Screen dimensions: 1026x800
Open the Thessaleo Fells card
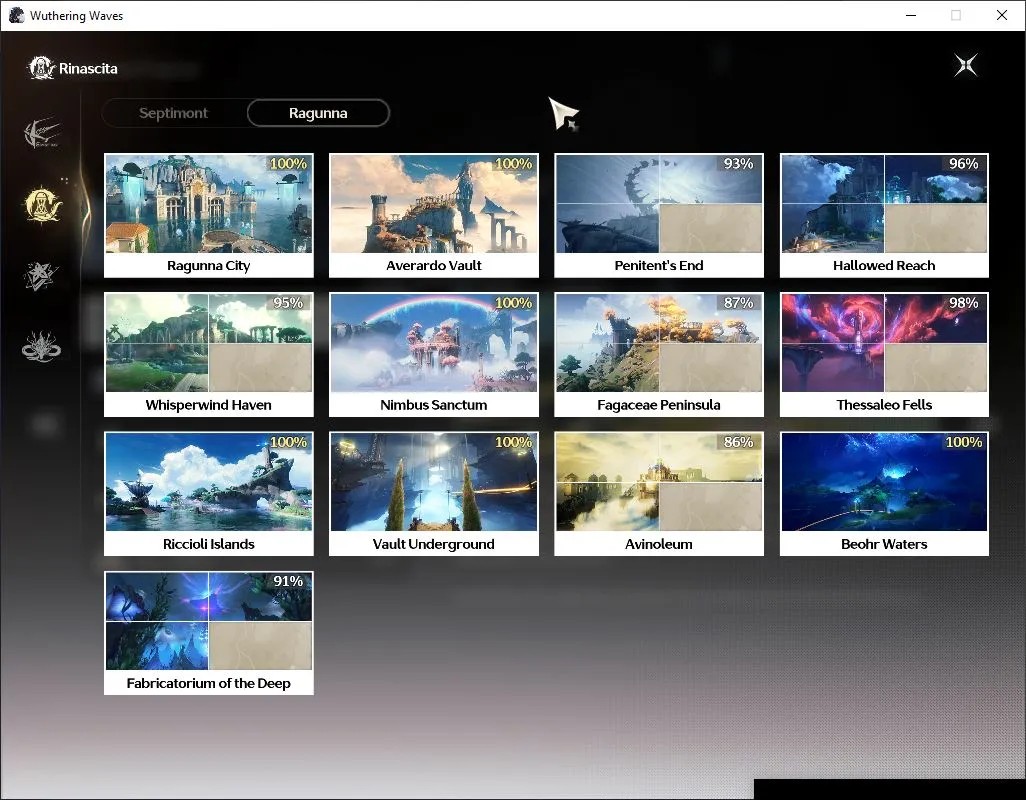pyautogui.click(x=884, y=355)
